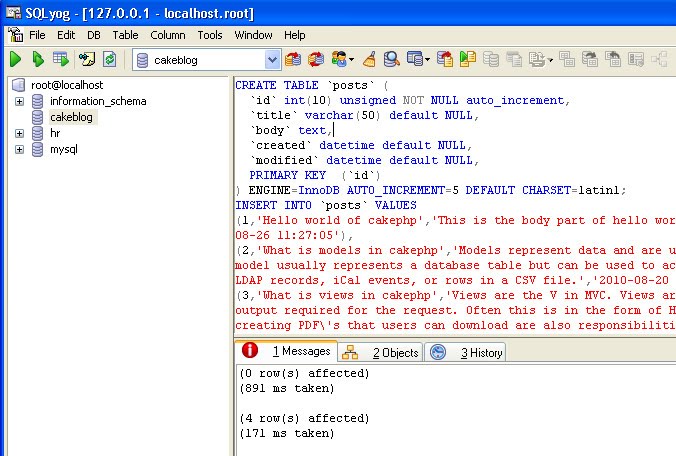Select the mysql database in tree

pyautogui.click(x=64, y=150)
